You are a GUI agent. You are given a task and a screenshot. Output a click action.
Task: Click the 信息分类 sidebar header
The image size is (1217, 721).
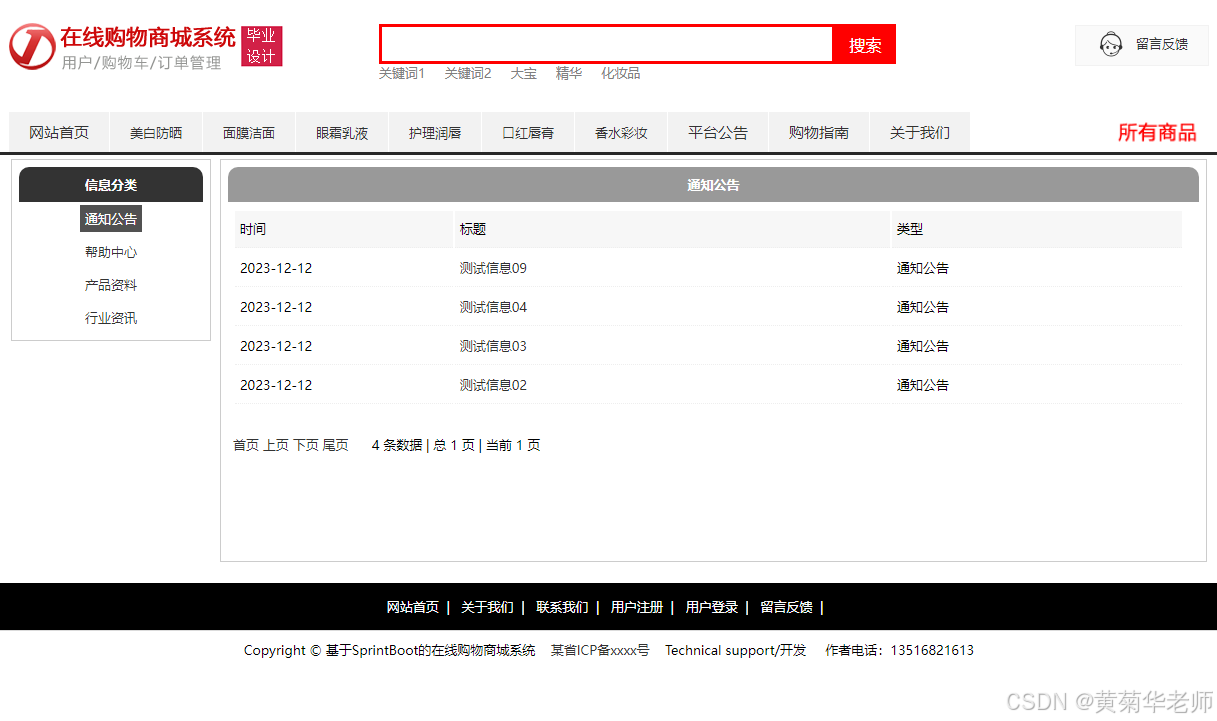(111, 185)
